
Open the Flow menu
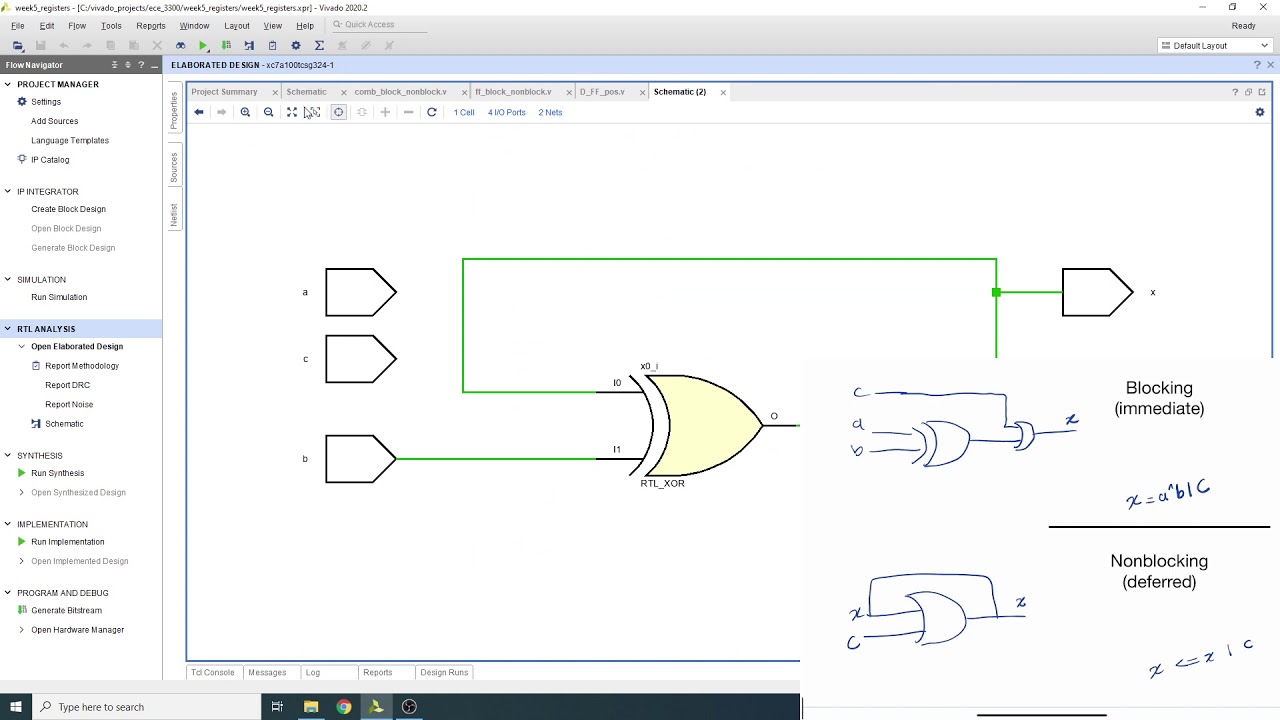point(77,25)
